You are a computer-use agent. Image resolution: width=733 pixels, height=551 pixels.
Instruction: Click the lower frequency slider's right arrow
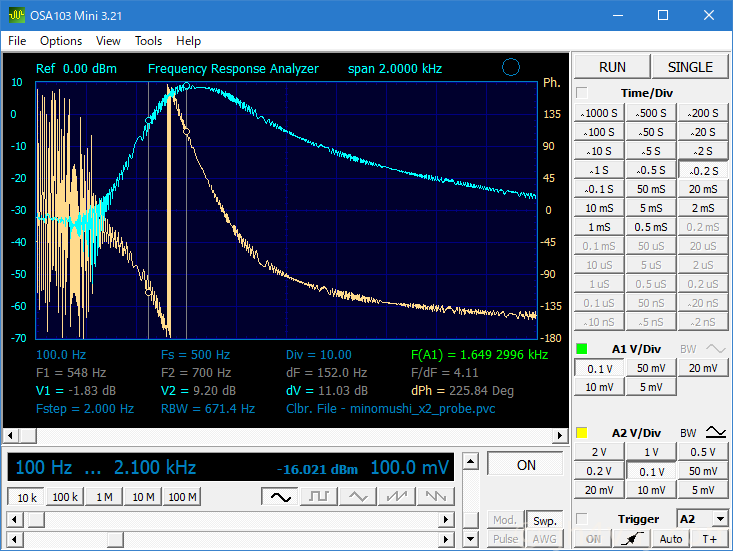click(446, 539)
